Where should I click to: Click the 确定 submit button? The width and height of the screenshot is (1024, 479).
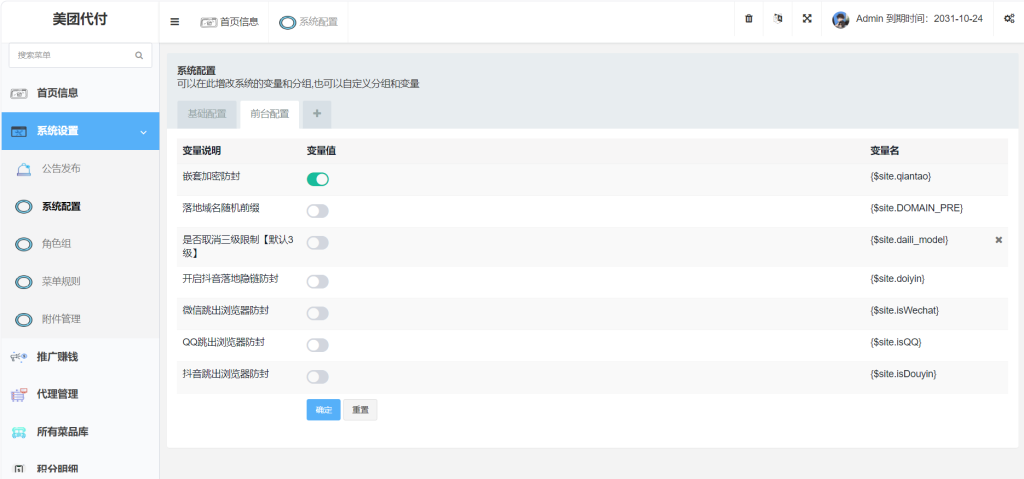[x=323, y=410]
